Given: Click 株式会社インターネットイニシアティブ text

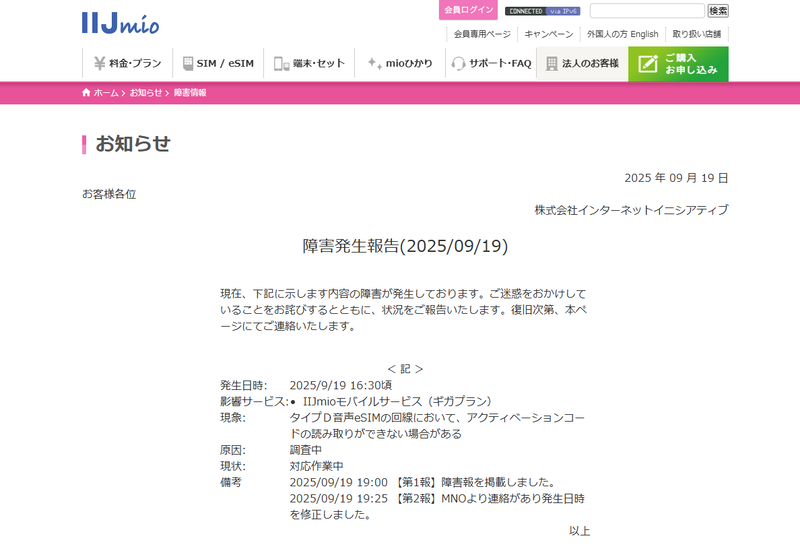Looking at the screenshot, I should click(x=631, y=210).
